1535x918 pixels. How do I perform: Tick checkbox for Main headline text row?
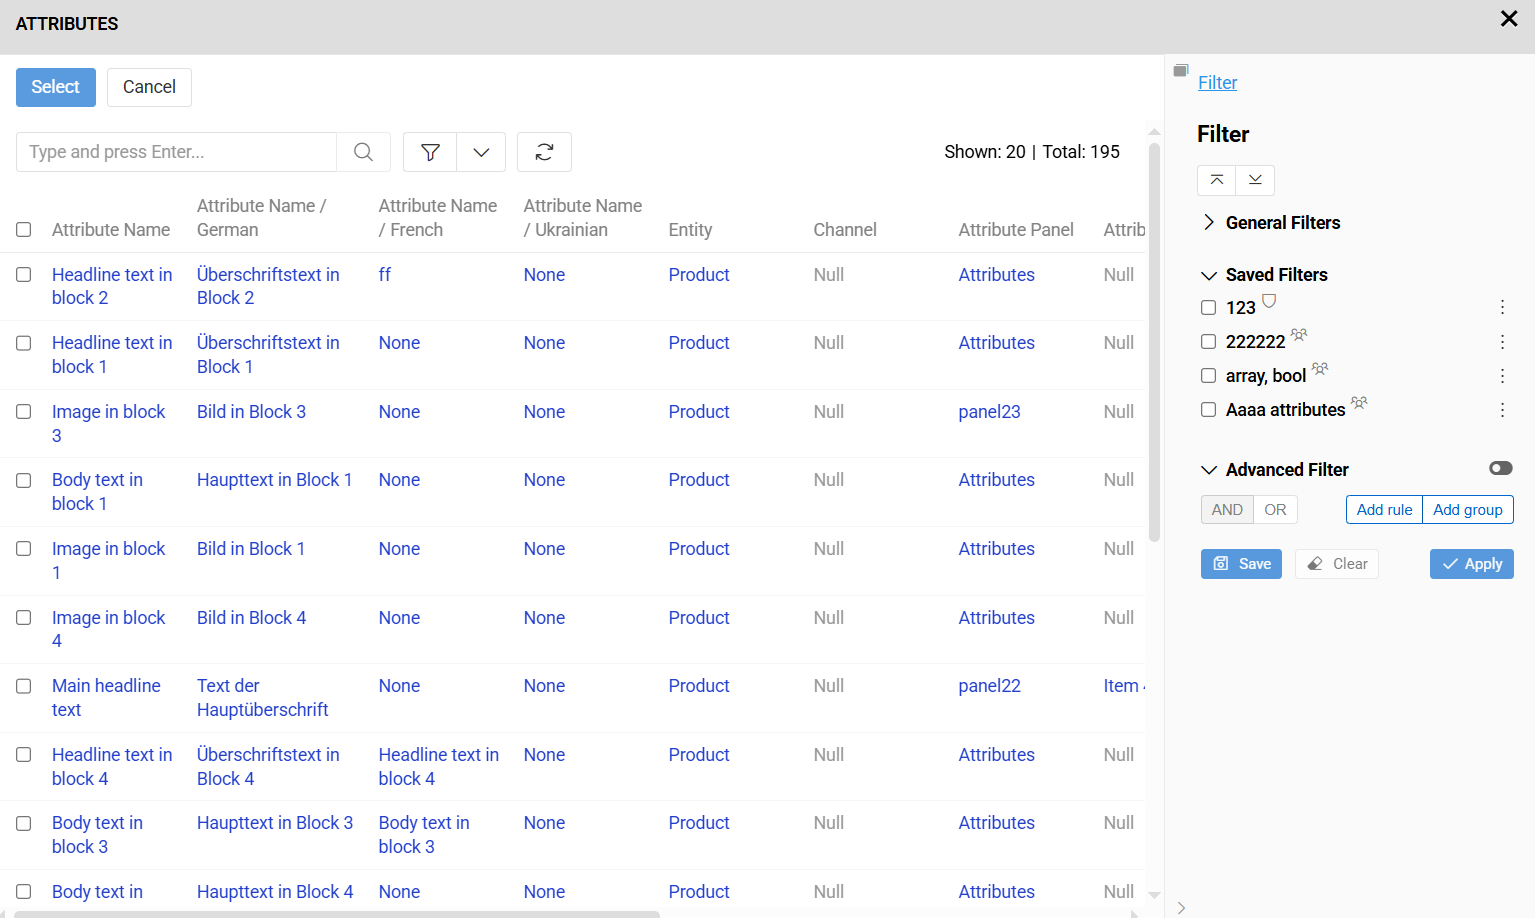pos(24,687)
